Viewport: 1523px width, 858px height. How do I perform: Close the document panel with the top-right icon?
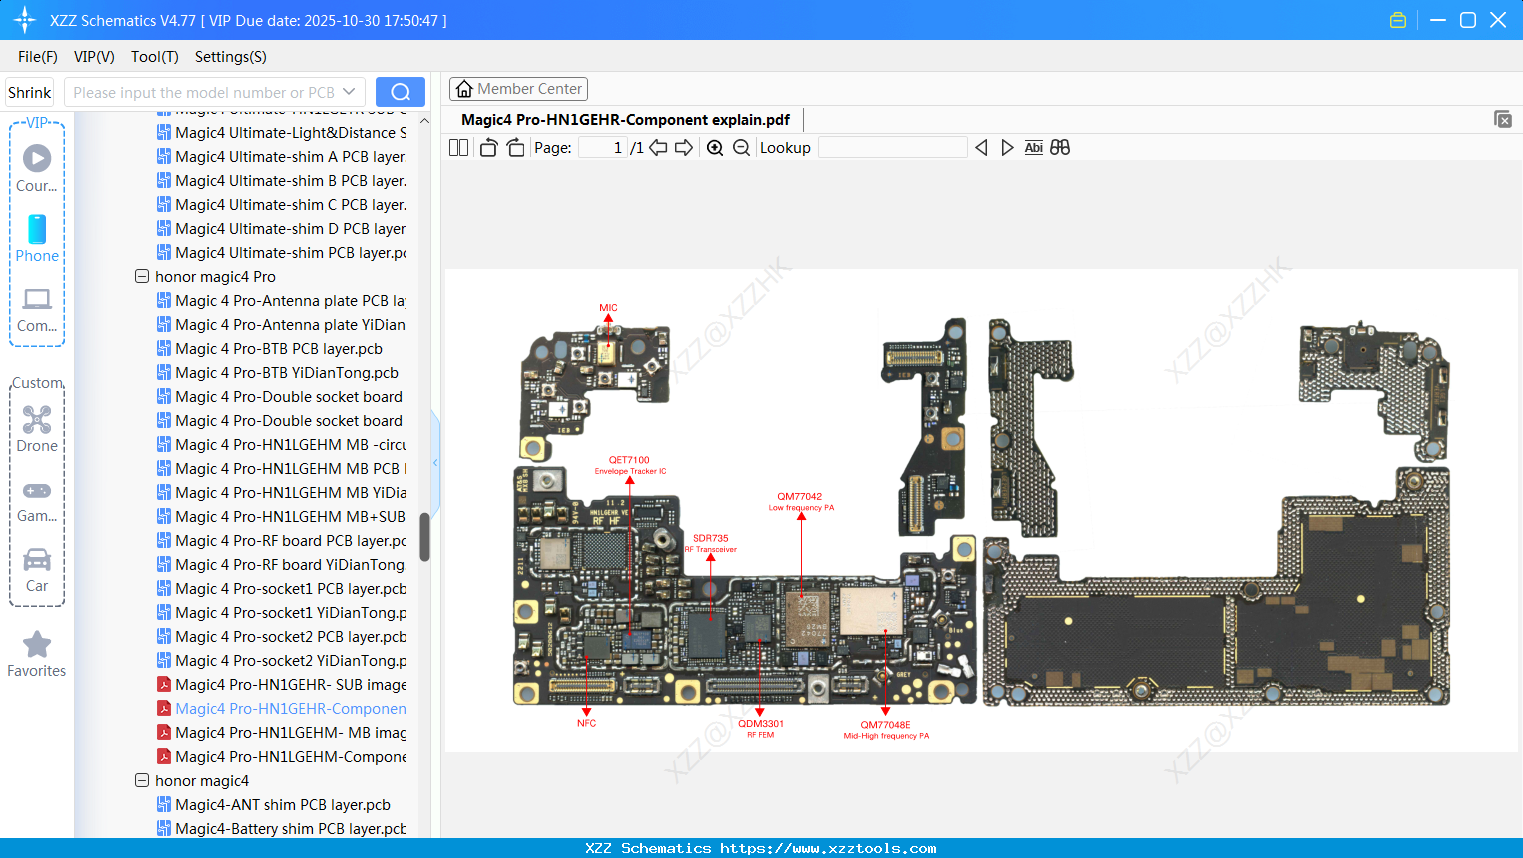(1503, 119)
